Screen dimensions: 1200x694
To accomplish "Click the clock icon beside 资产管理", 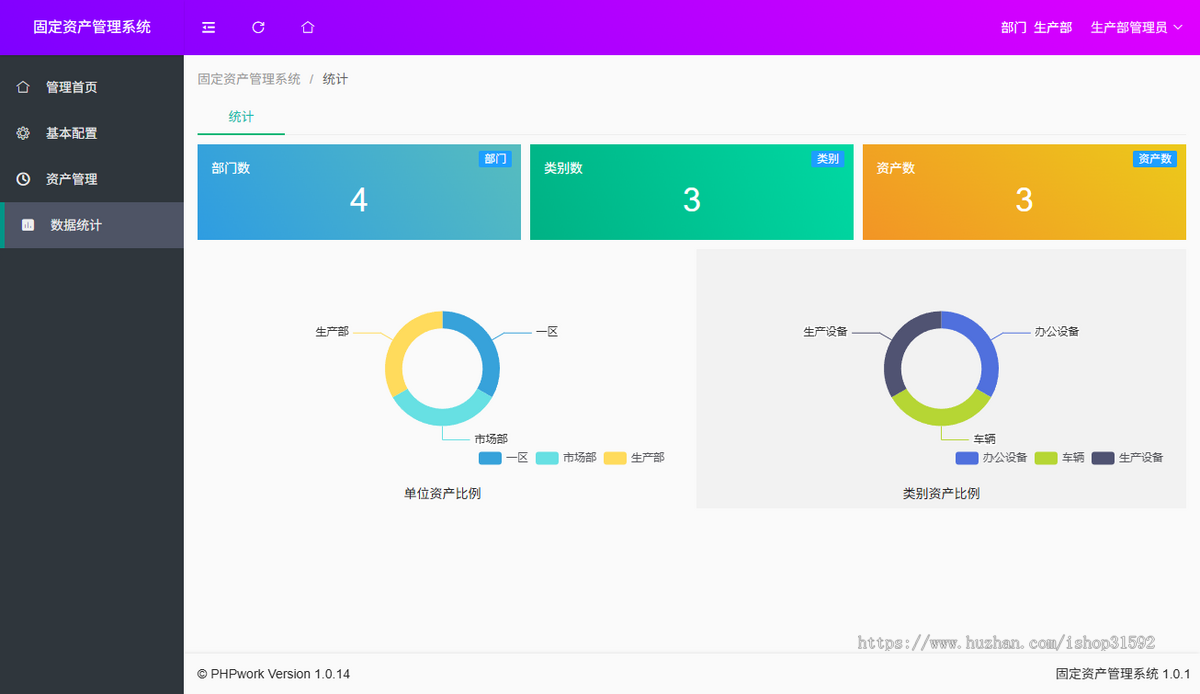I will point(22,179).
